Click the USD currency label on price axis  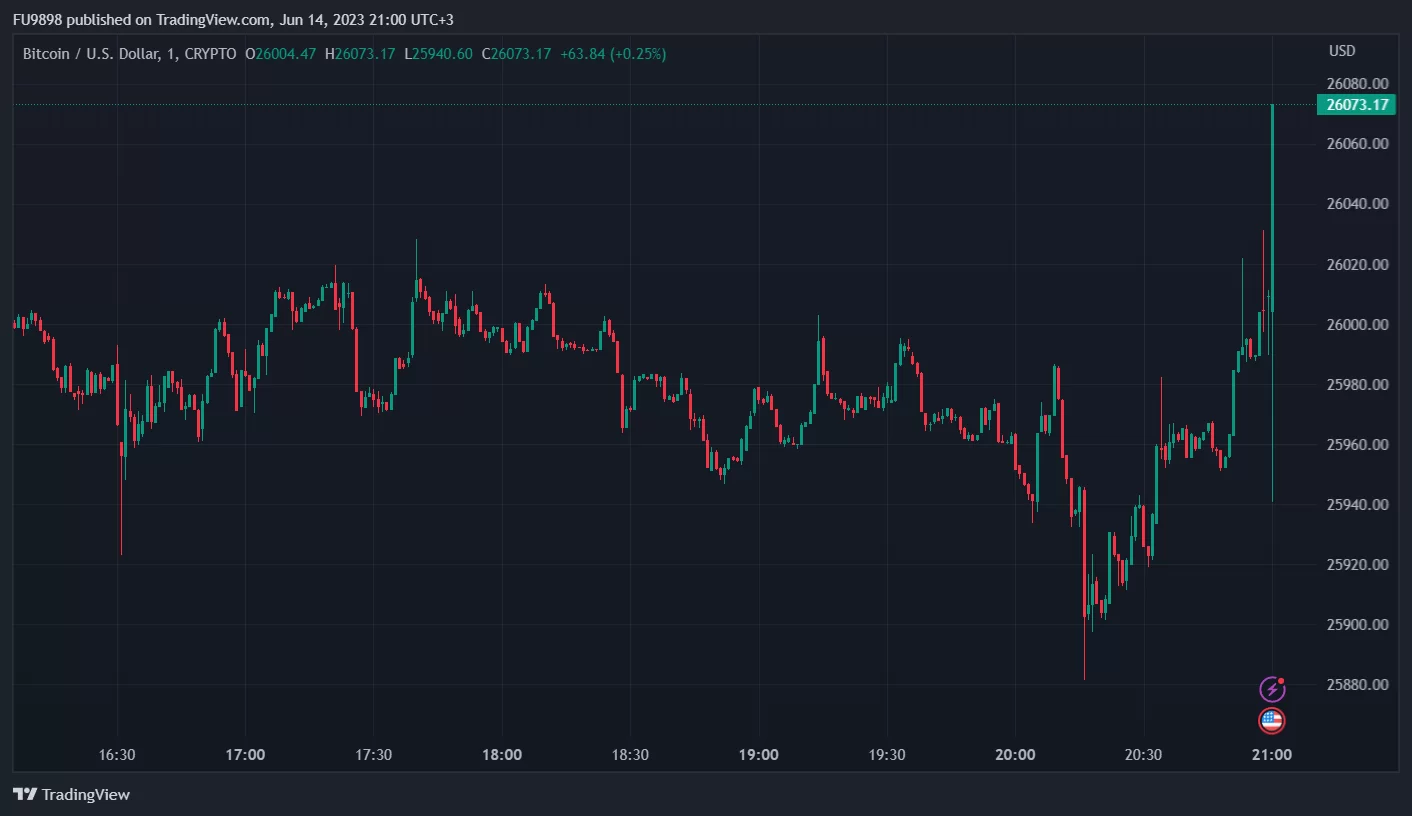[1341, 51]
